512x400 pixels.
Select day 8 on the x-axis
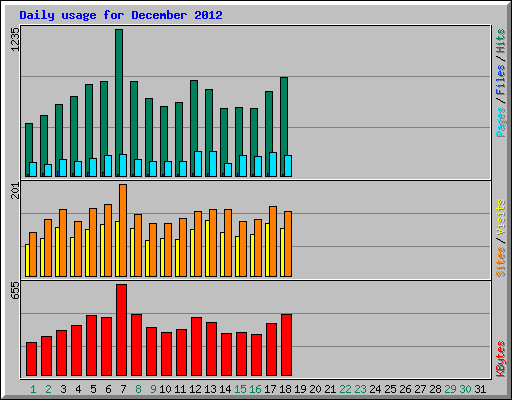point(138,389)
